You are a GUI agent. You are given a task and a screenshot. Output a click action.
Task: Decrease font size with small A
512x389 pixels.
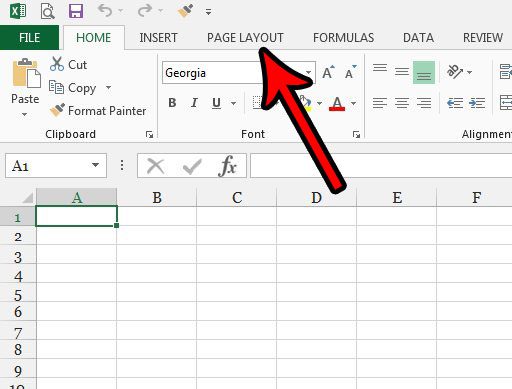pos(351,72)
